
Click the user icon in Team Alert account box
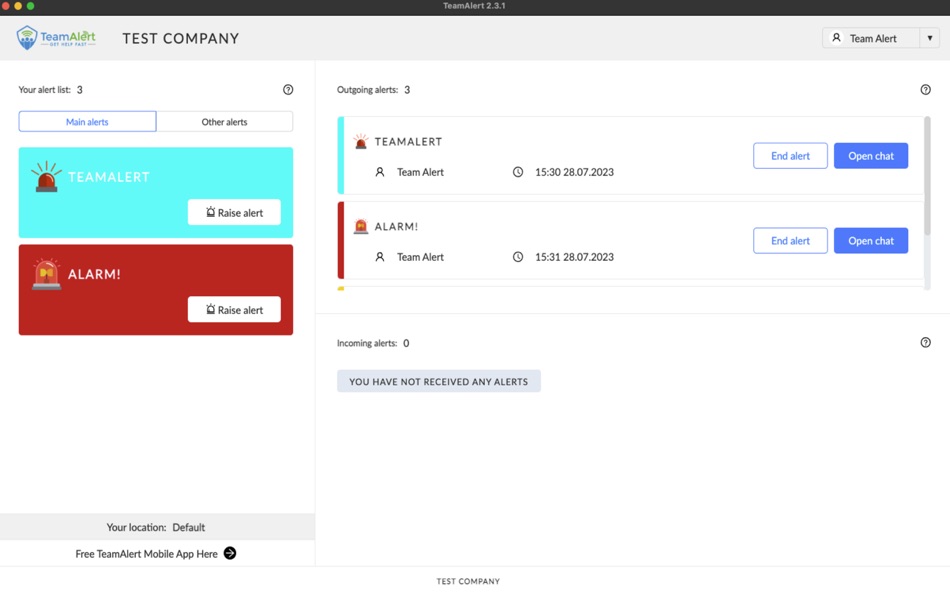(x=836, y=38)
